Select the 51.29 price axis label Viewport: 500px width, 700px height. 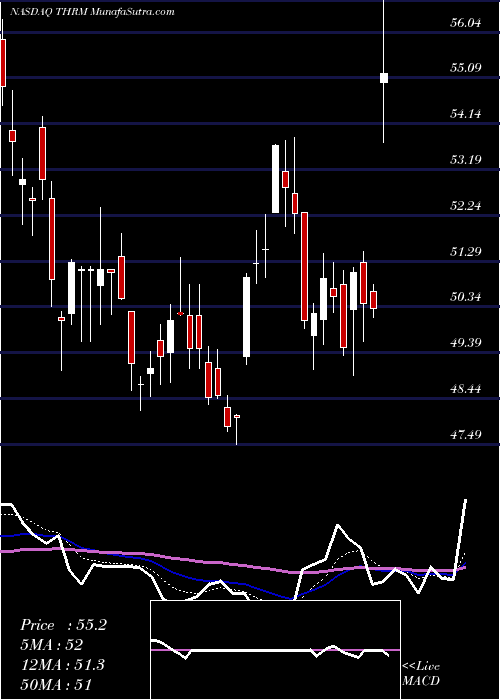(465, 251)
